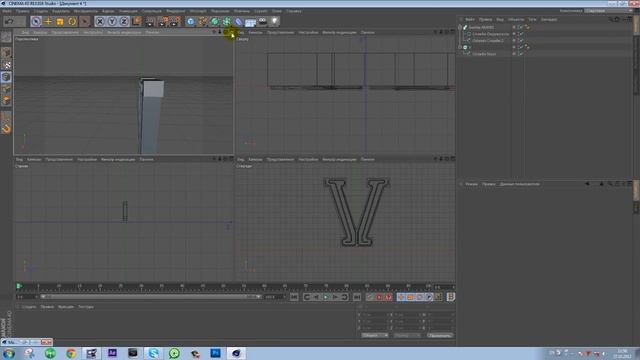Viewport: 640px width, 360px height.
Task: Open the Файл menu in main menu bar
Action: click(x=7, y=11)
